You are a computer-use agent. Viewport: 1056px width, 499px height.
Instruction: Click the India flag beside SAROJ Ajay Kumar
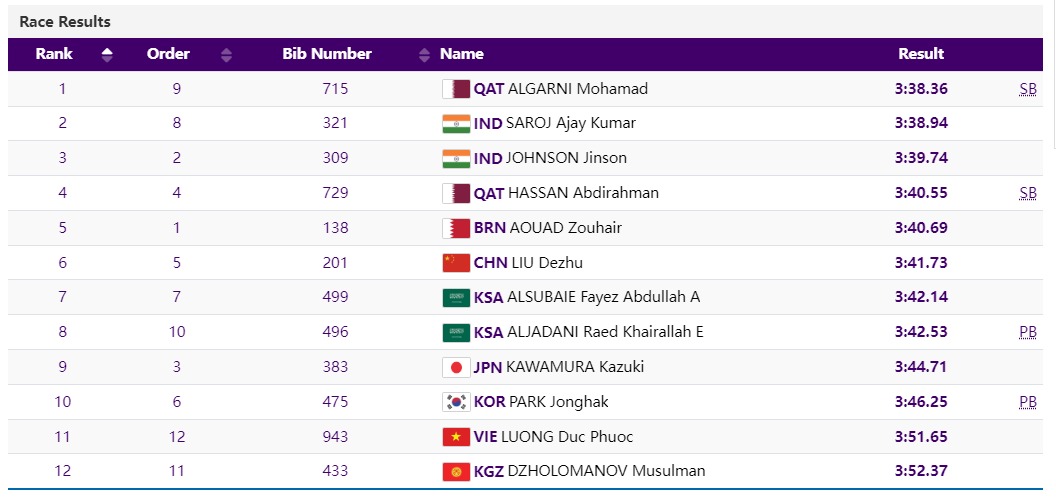456,124
